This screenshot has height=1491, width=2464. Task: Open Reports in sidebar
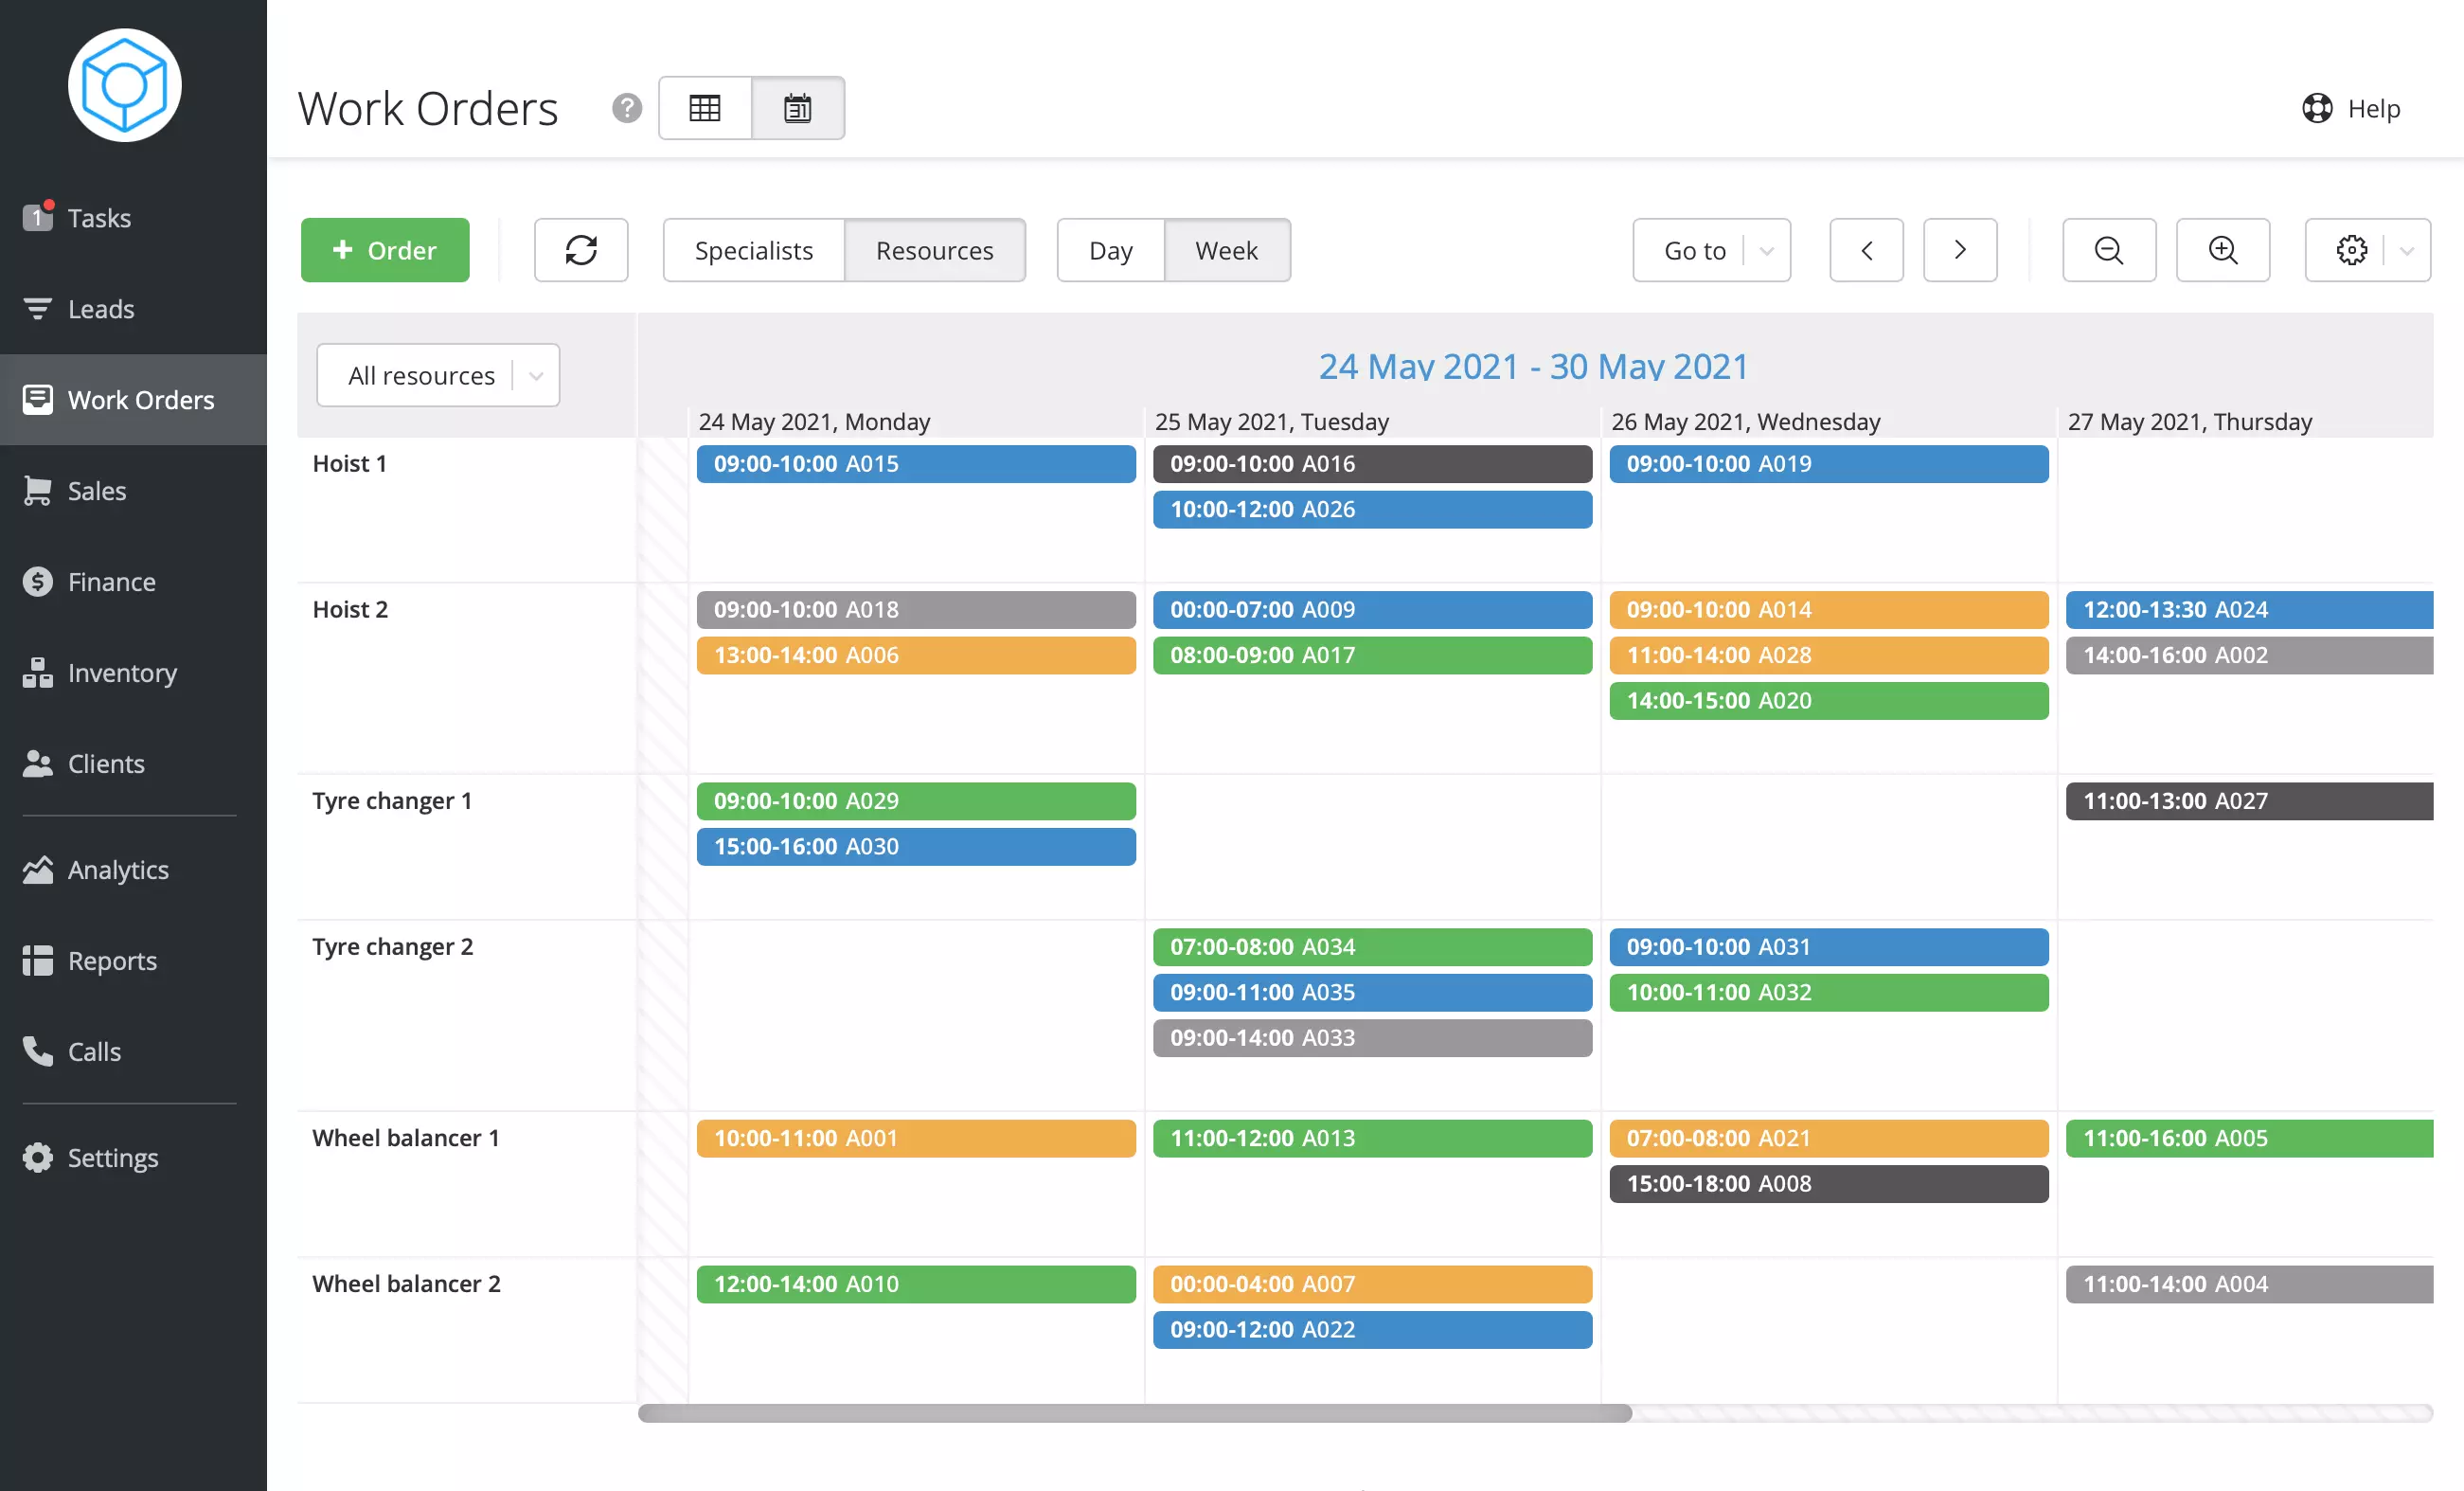[x=133, y=960]
